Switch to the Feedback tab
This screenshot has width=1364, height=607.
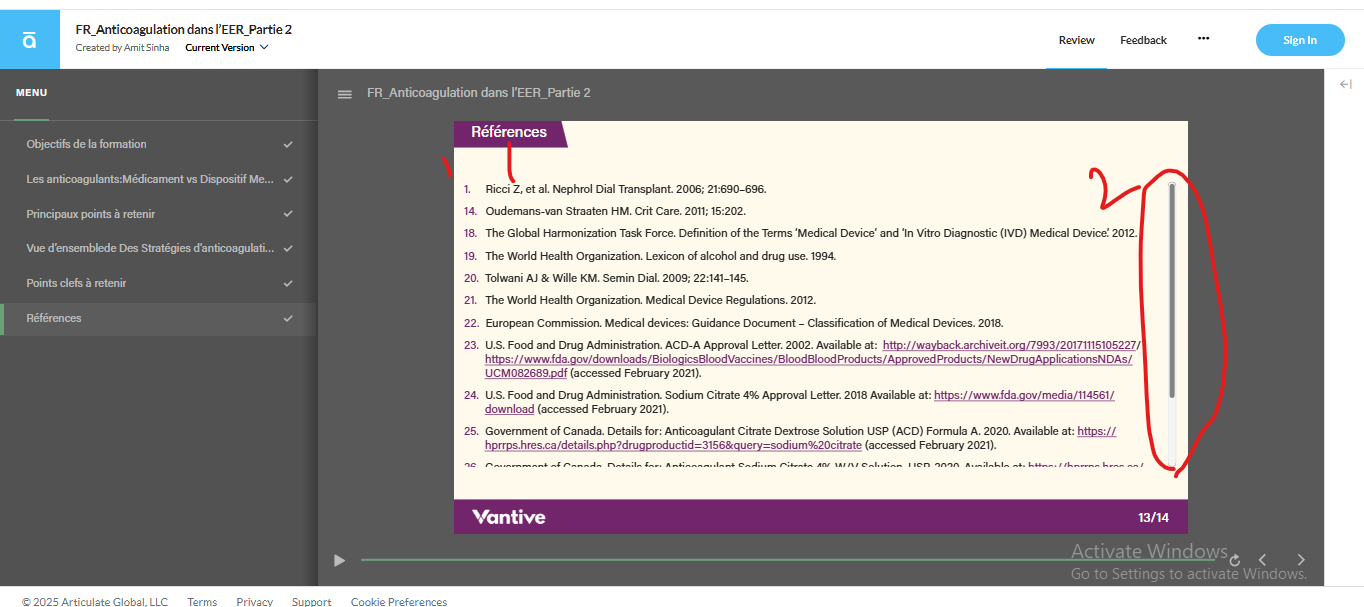pyautogui.click(x=1143, y=40)
